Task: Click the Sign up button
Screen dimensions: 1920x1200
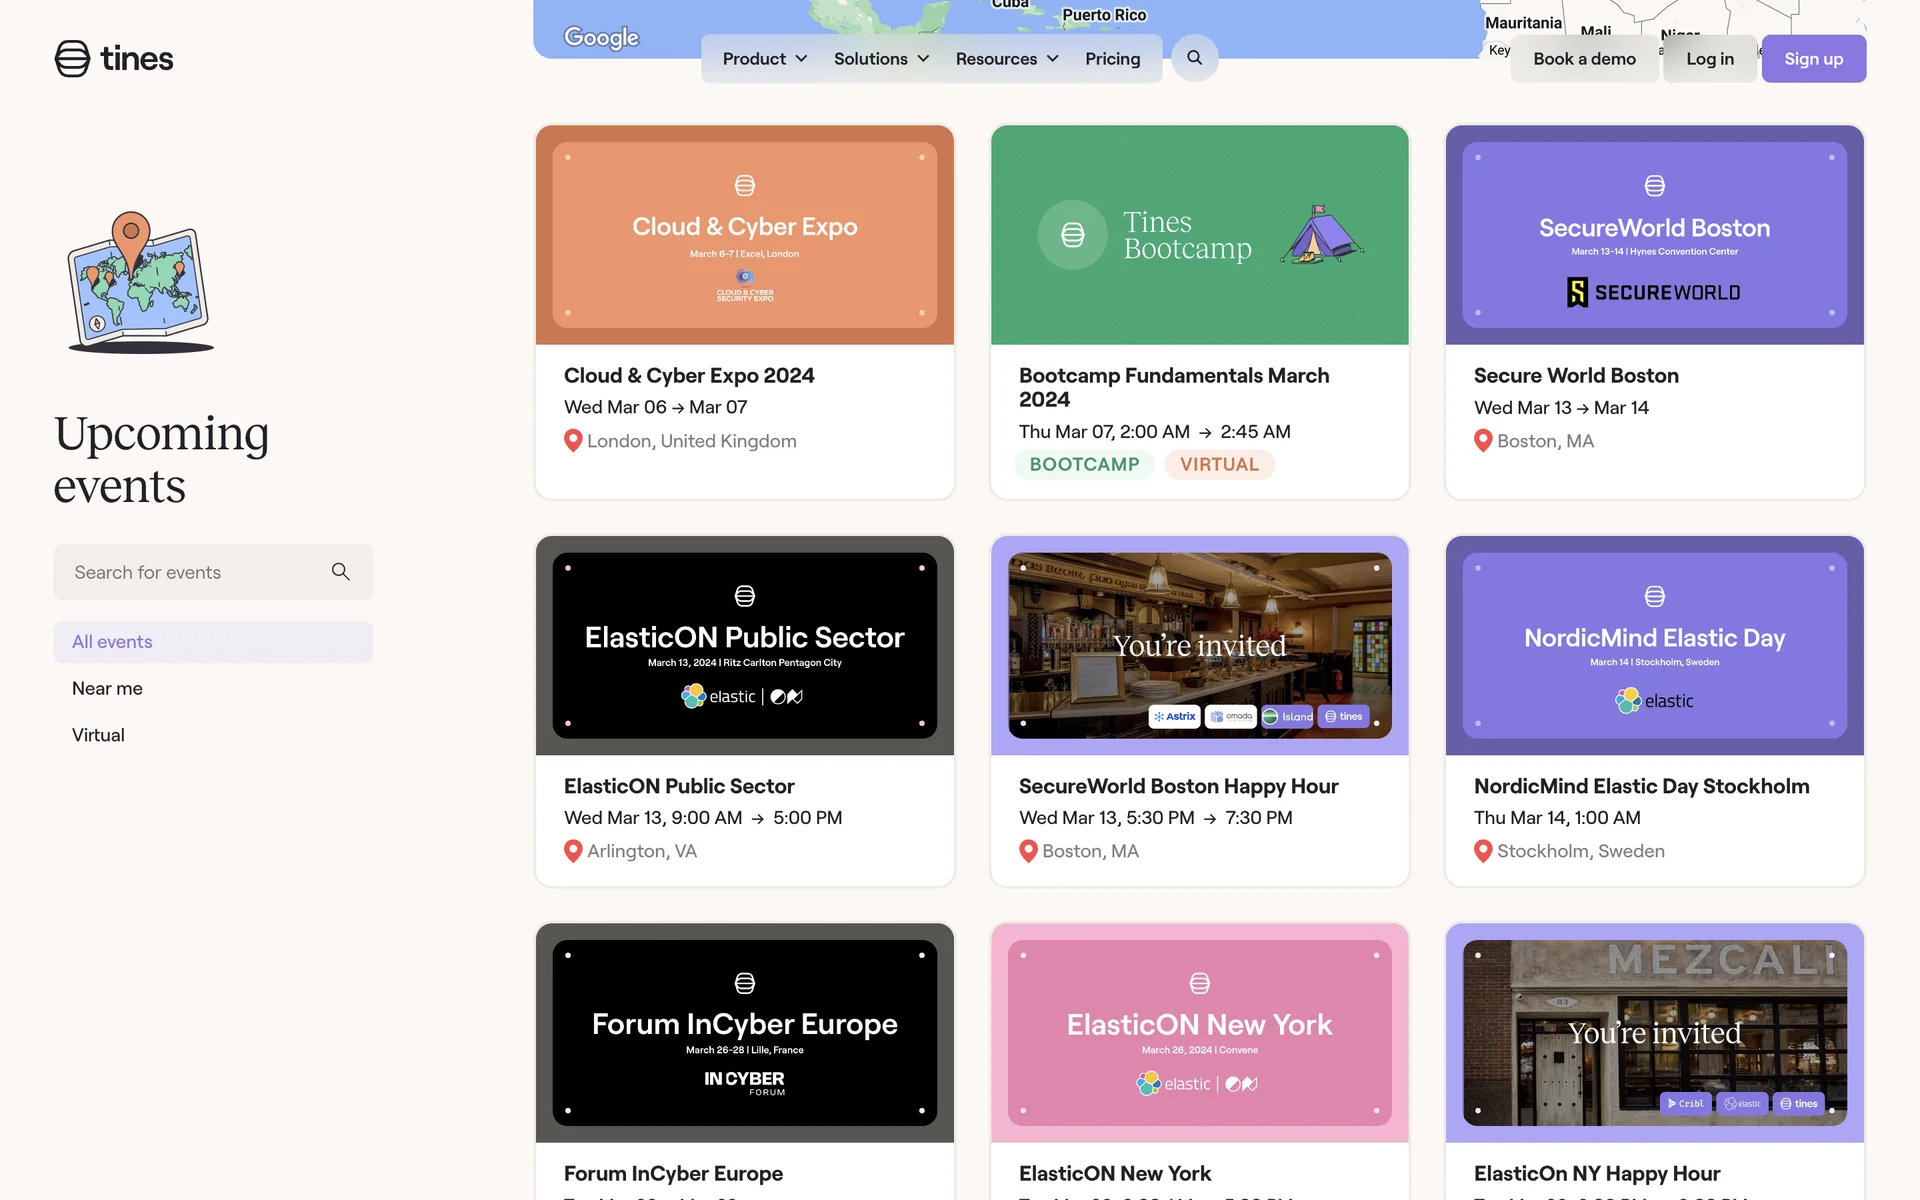Action: point(1813,59)
